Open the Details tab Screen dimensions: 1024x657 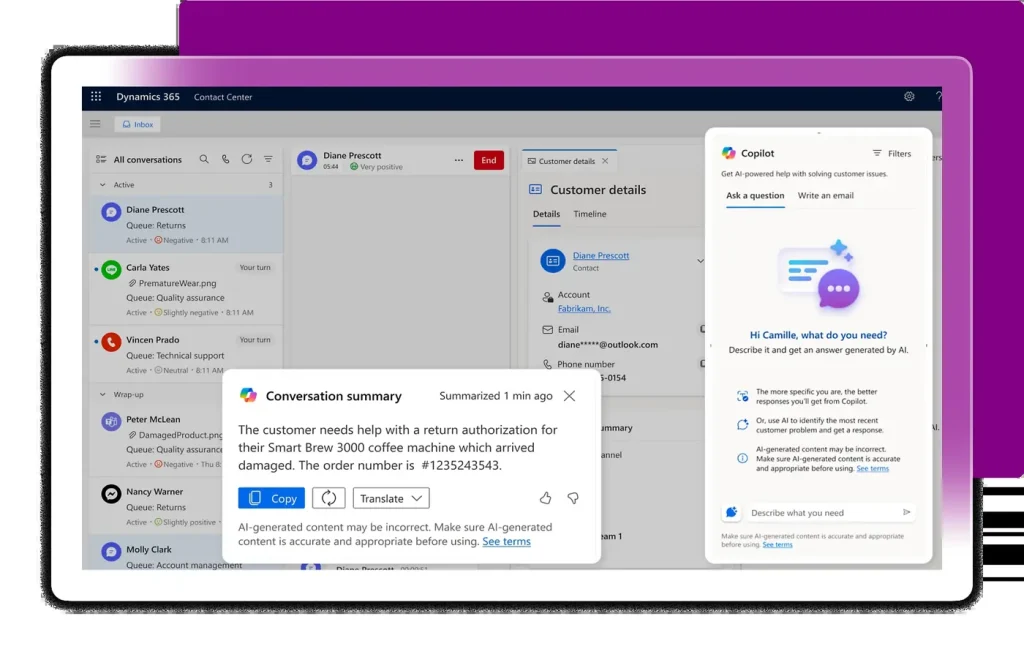click(x=547, y=214)
